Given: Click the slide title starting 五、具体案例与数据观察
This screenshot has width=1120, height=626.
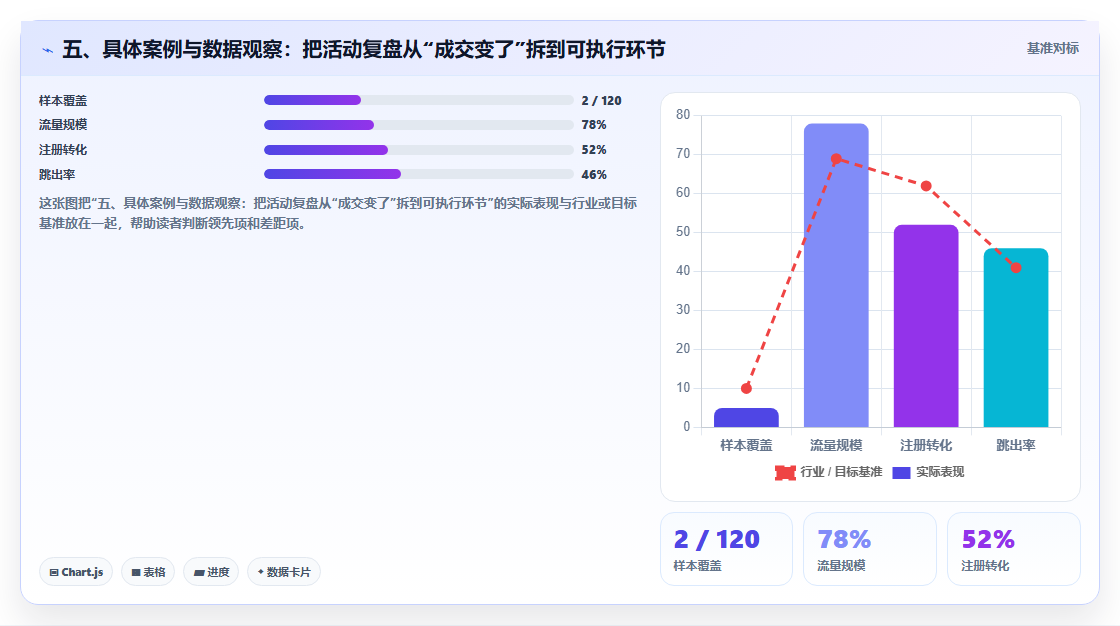Looking at the screenshot, I should [x=364, y=49].
